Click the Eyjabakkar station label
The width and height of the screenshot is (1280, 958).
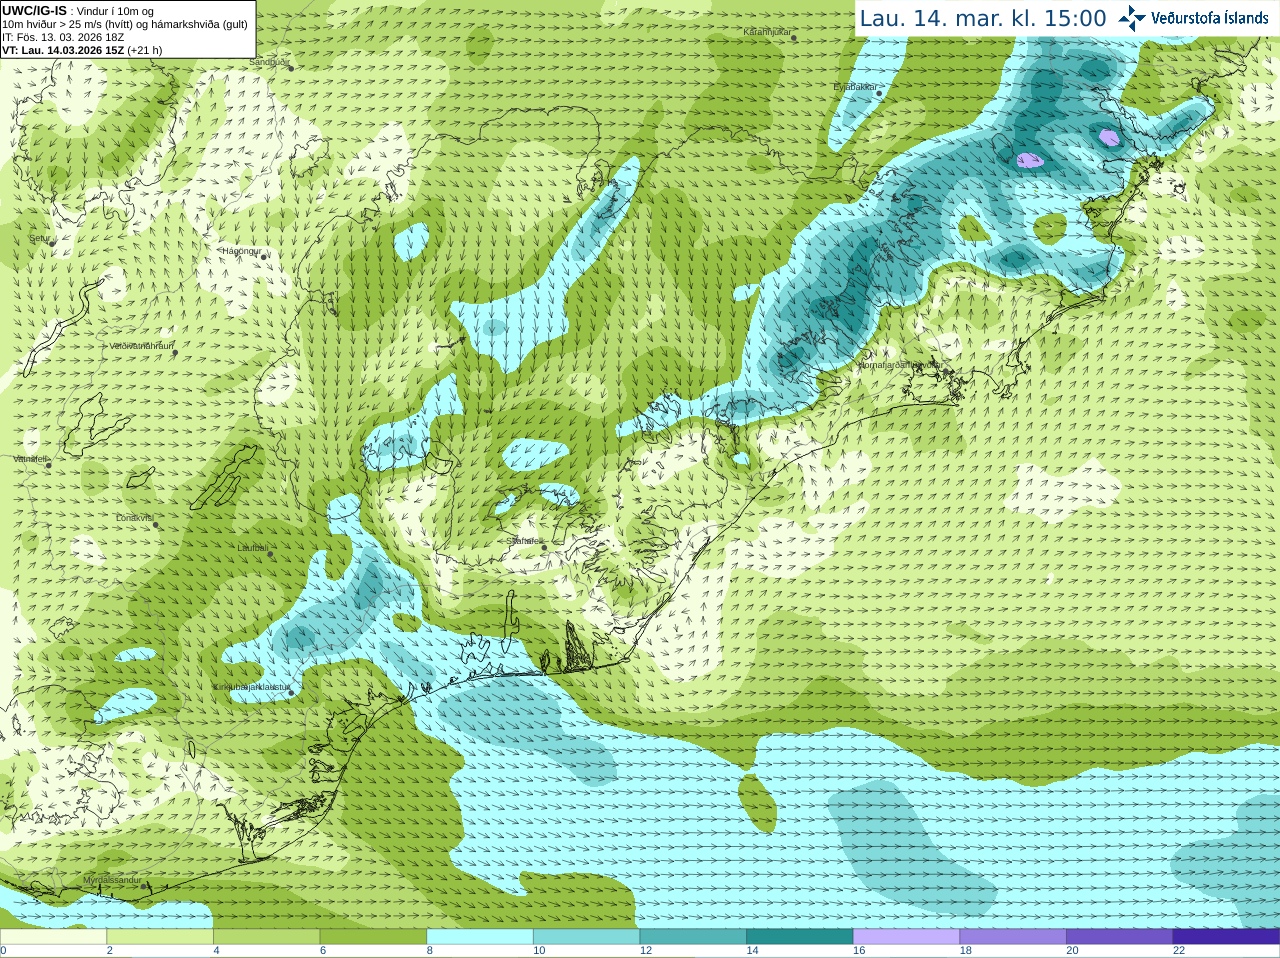pyautogui.click(x=855, y=87)
